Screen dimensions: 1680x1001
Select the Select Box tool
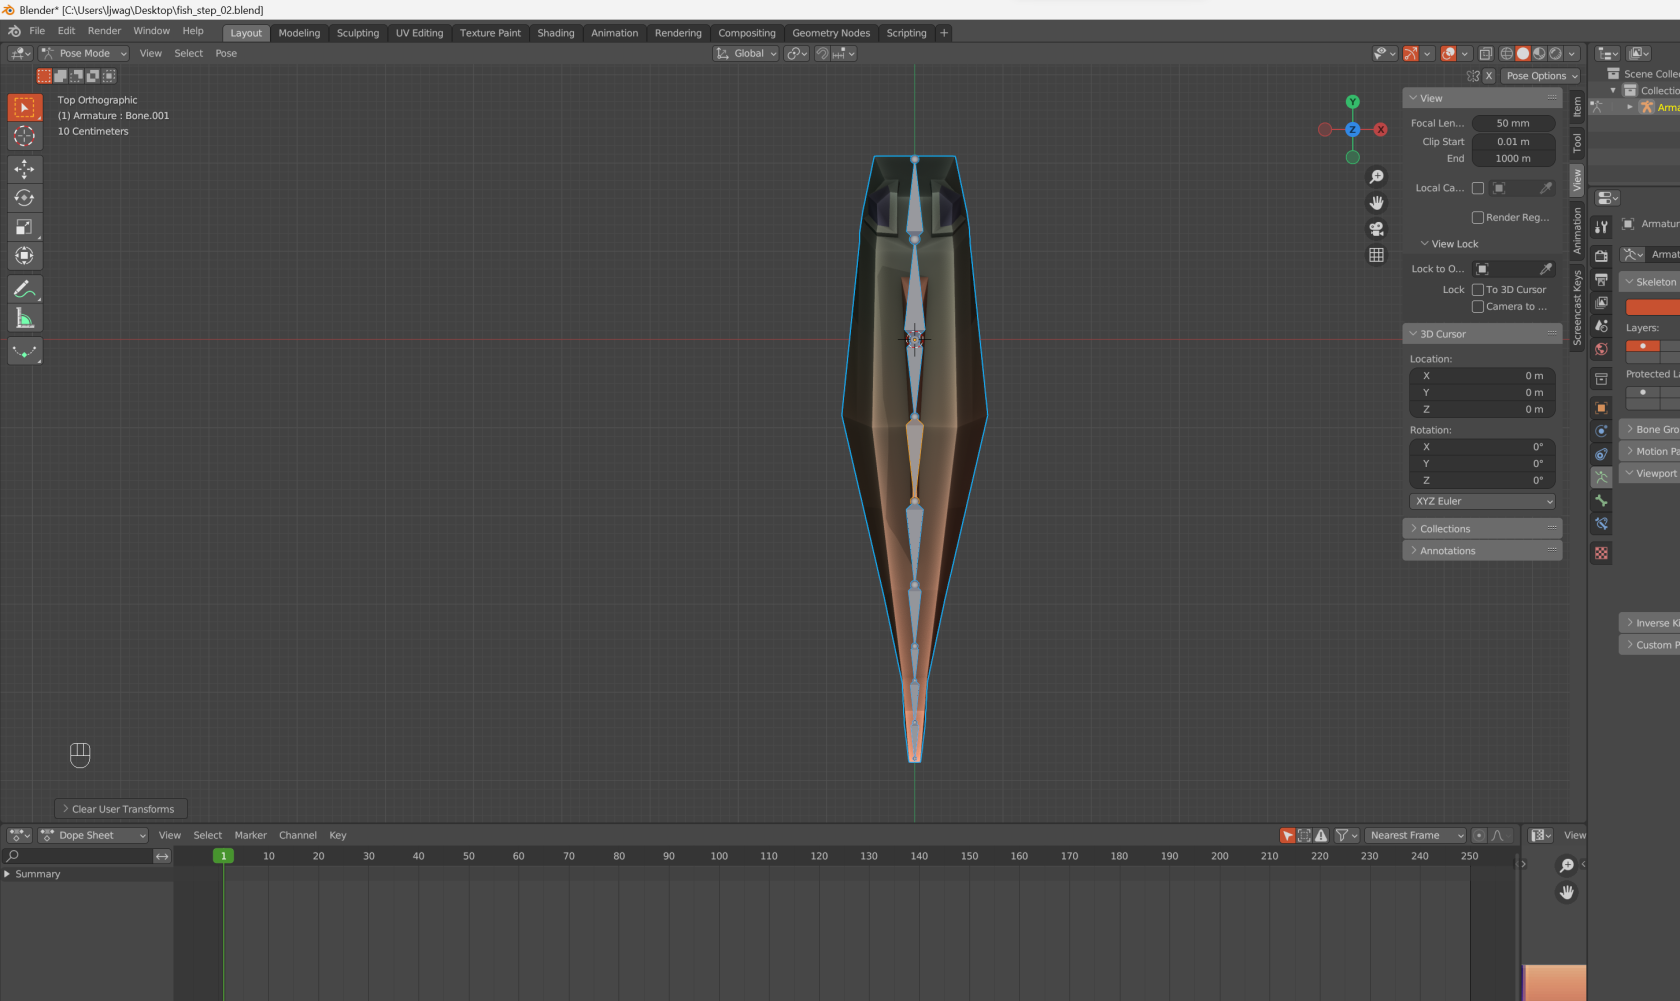pyautogui.click(x=24, y=107)
